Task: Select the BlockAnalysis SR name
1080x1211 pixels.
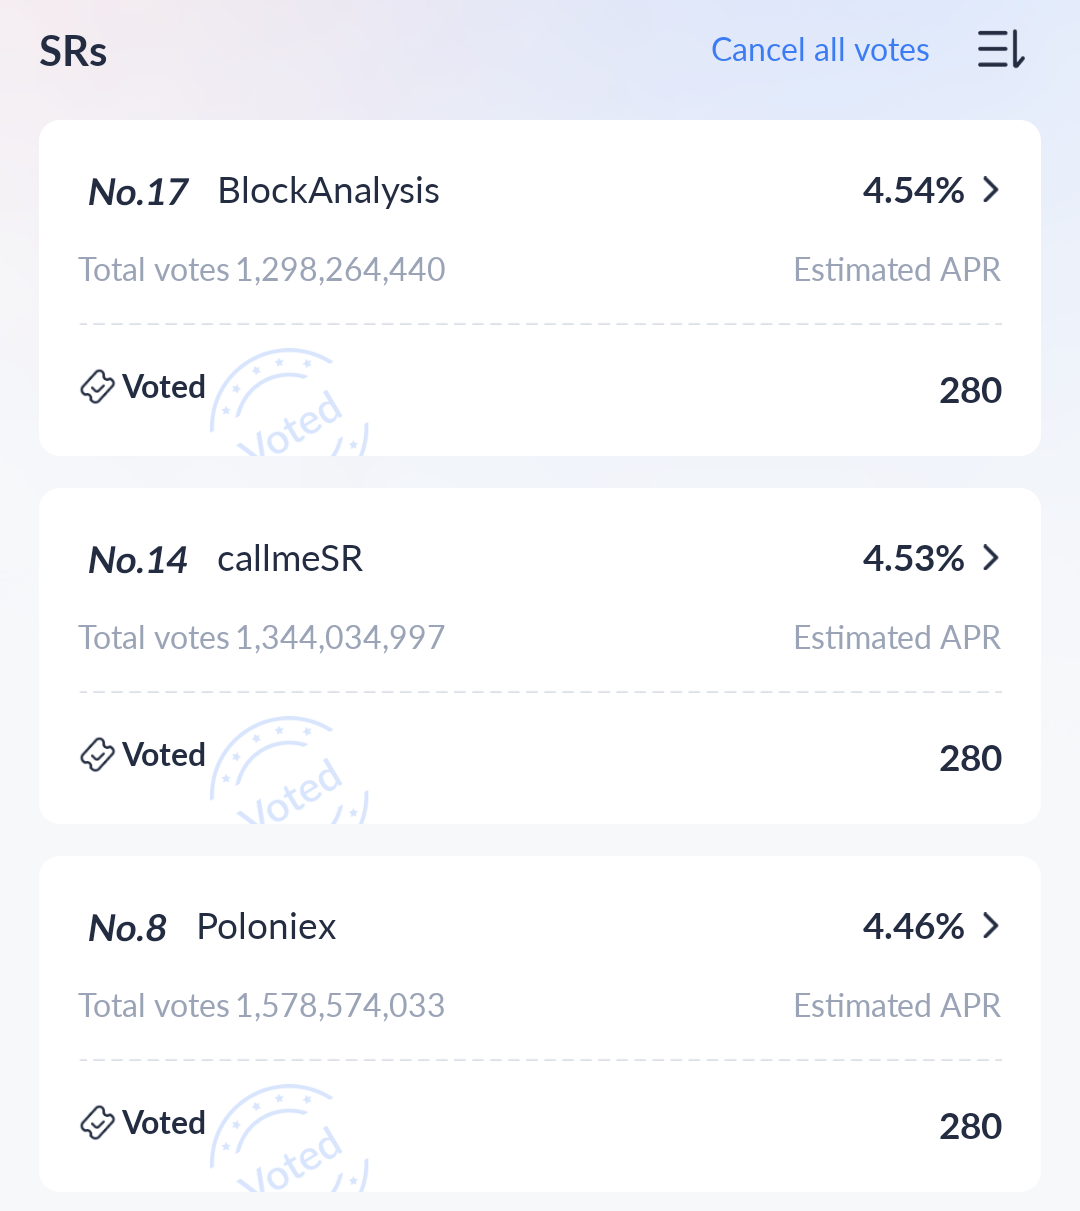Action: [x=328, y=191]
